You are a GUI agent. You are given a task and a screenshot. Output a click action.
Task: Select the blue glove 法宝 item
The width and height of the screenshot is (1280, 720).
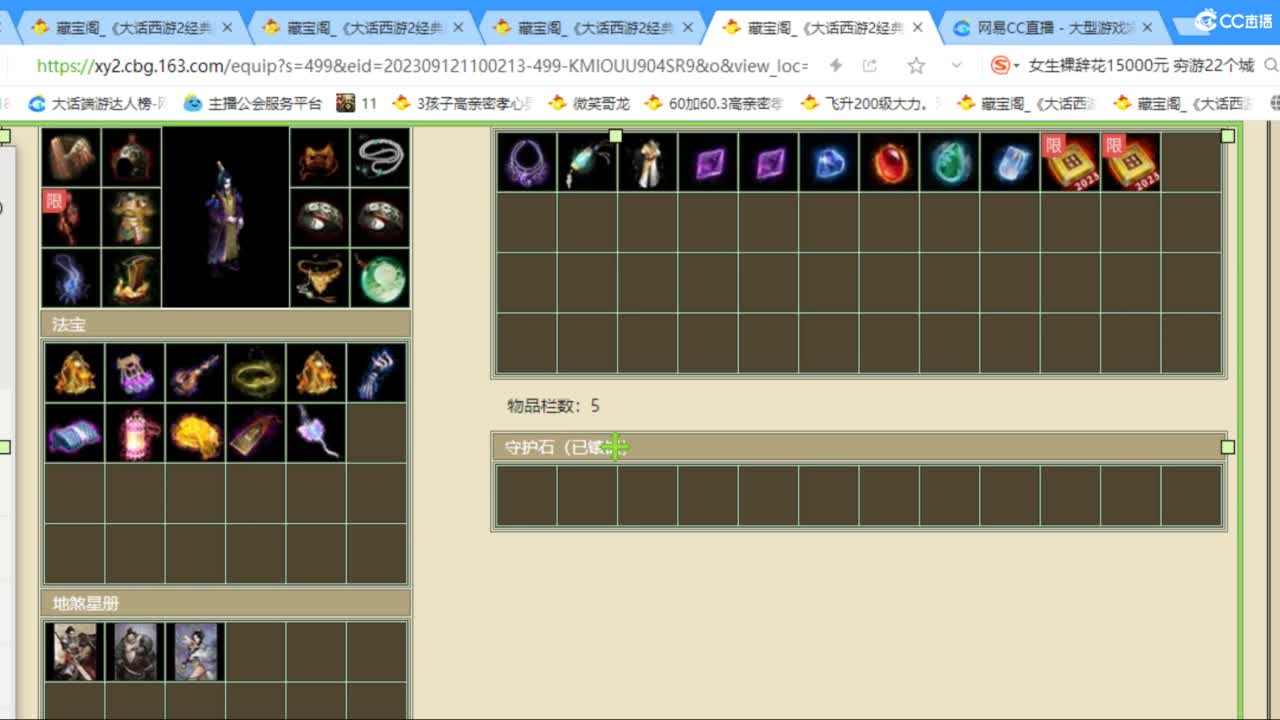coord(376,373)
